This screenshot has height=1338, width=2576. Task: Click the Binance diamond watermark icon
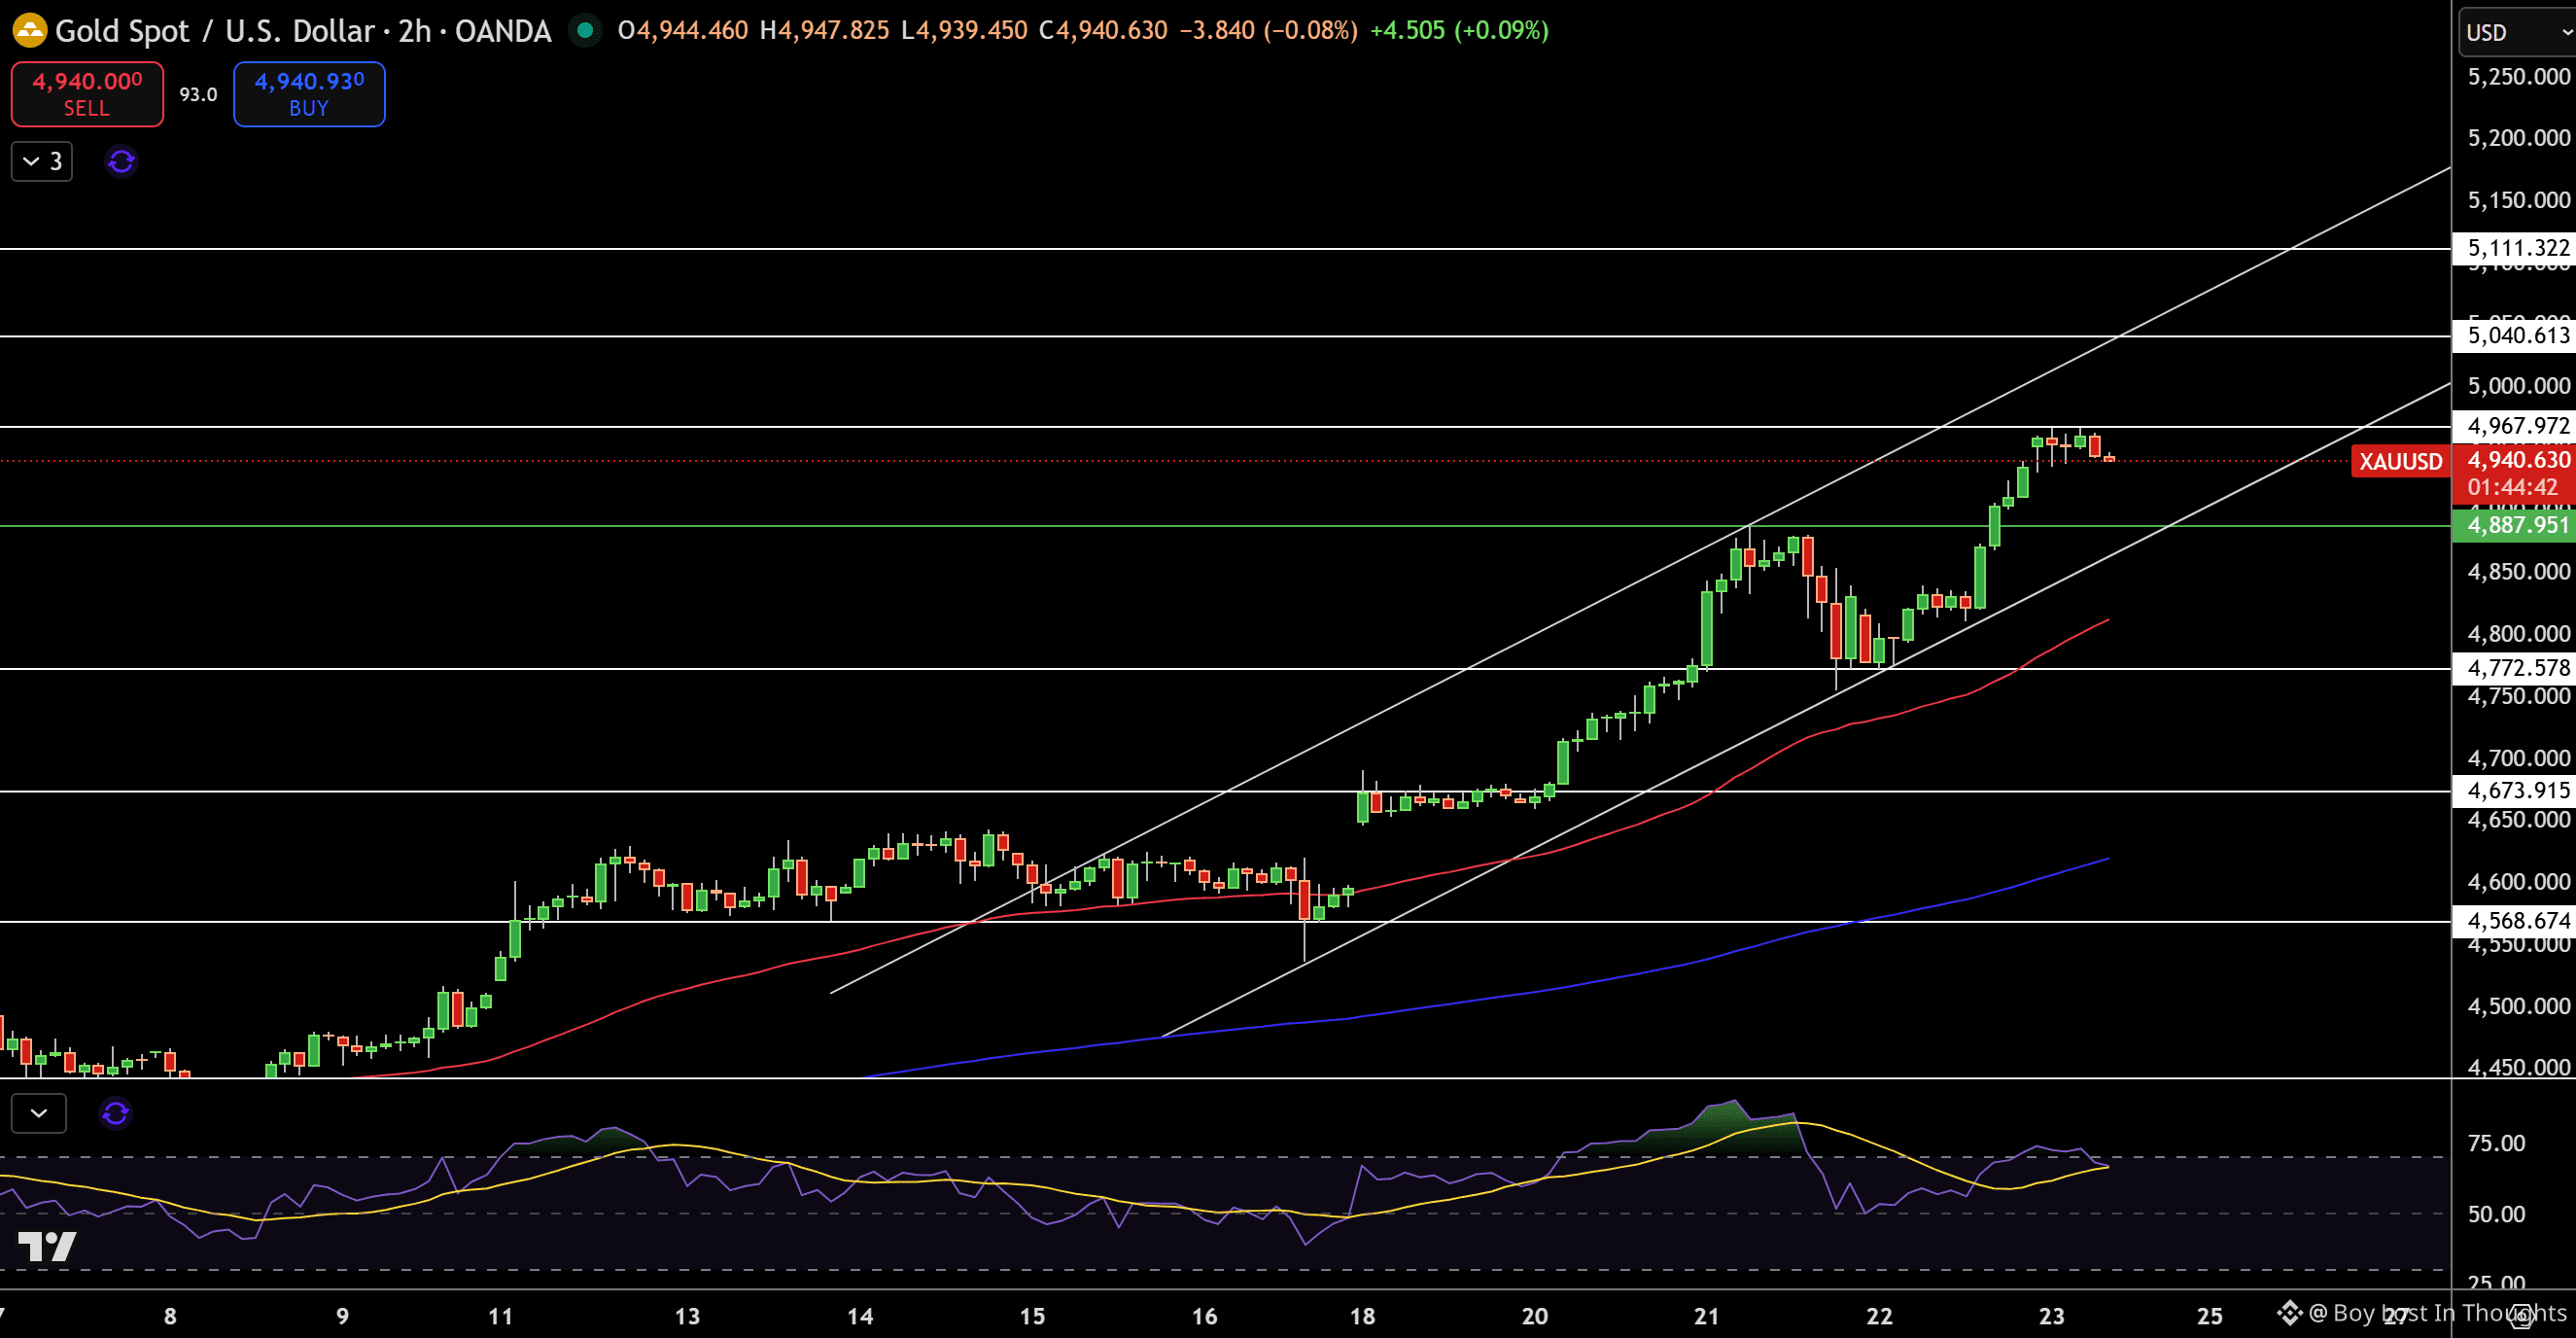(2289, 1312)
